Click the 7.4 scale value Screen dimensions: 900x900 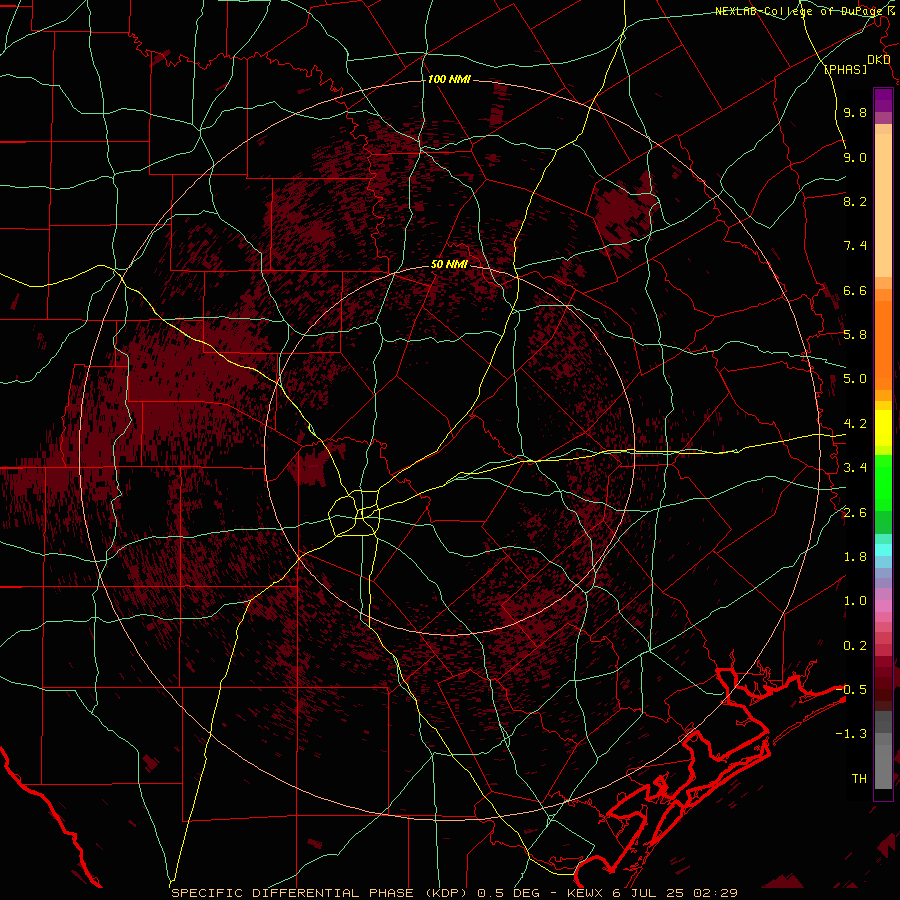855,246
